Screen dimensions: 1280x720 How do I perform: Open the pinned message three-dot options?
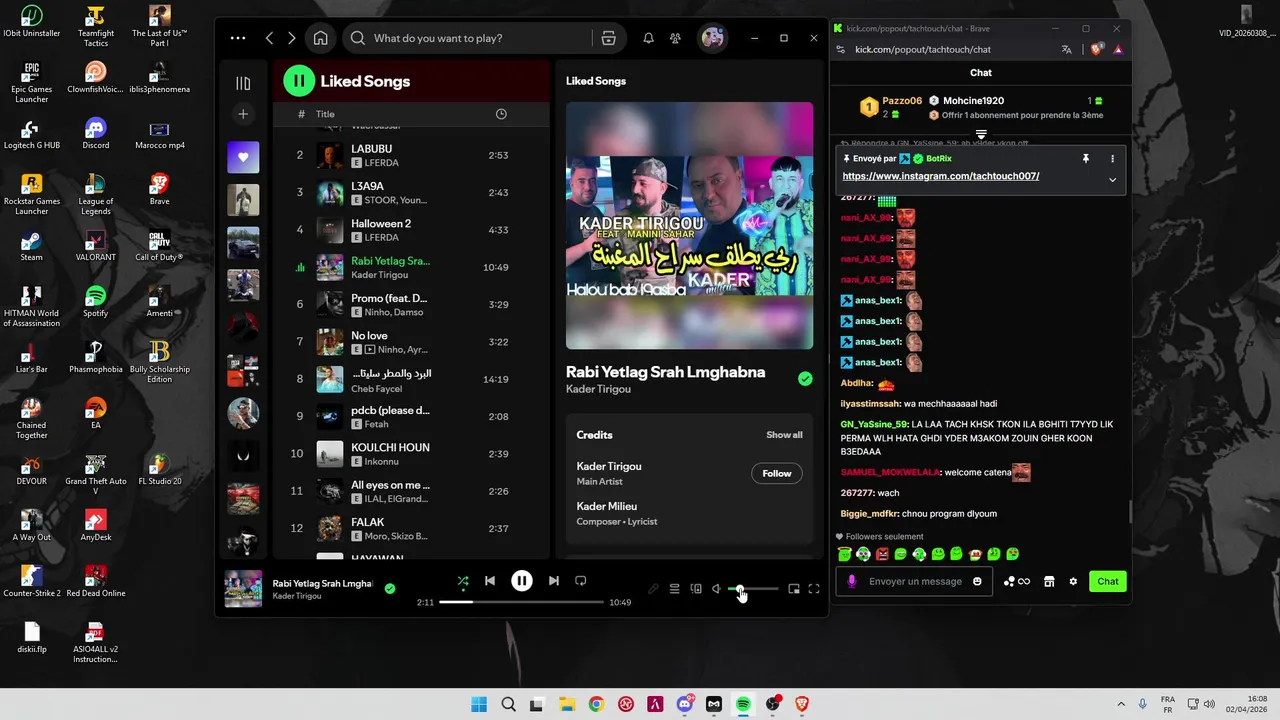click(1112, 158)
